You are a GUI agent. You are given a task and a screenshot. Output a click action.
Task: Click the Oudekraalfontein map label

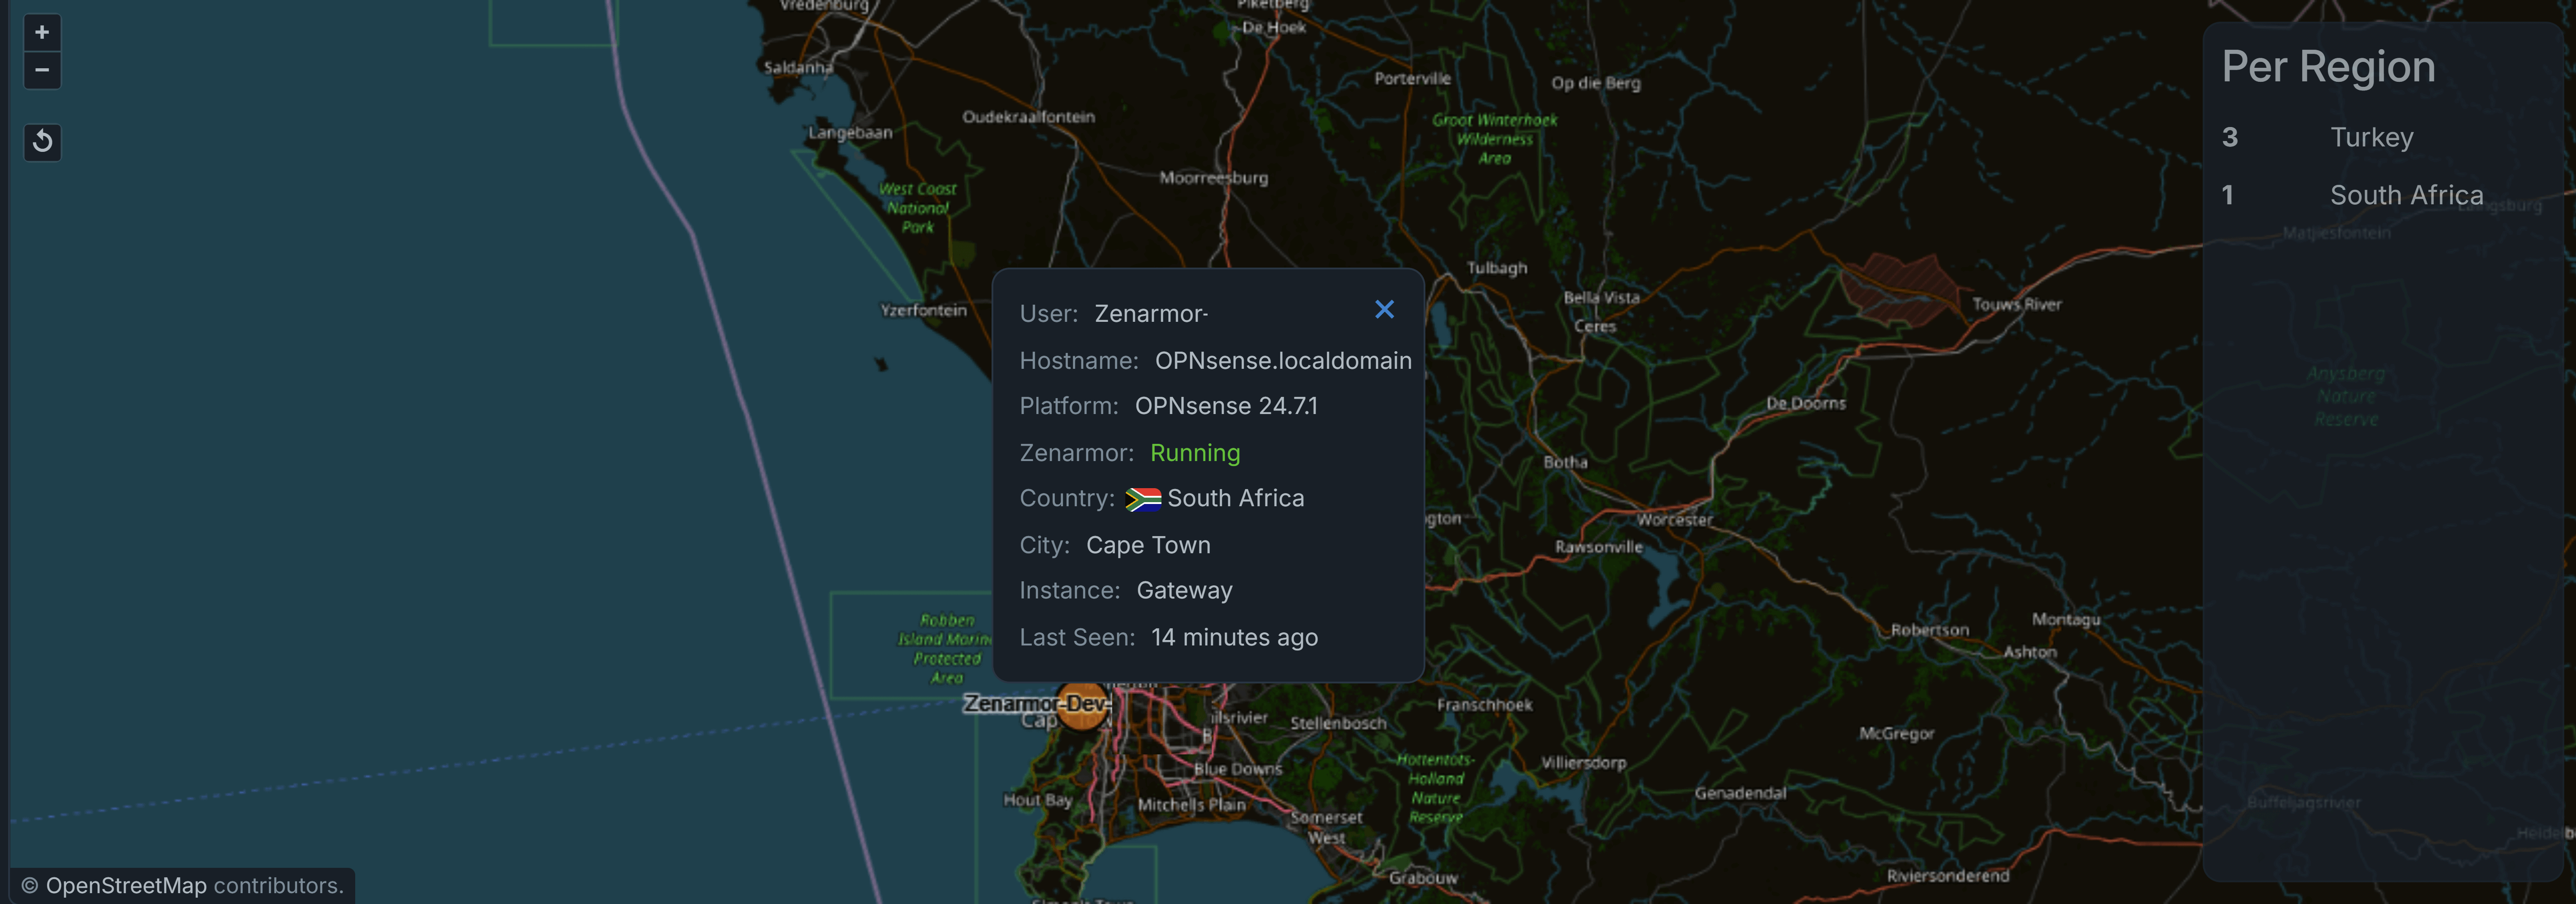1028,117
